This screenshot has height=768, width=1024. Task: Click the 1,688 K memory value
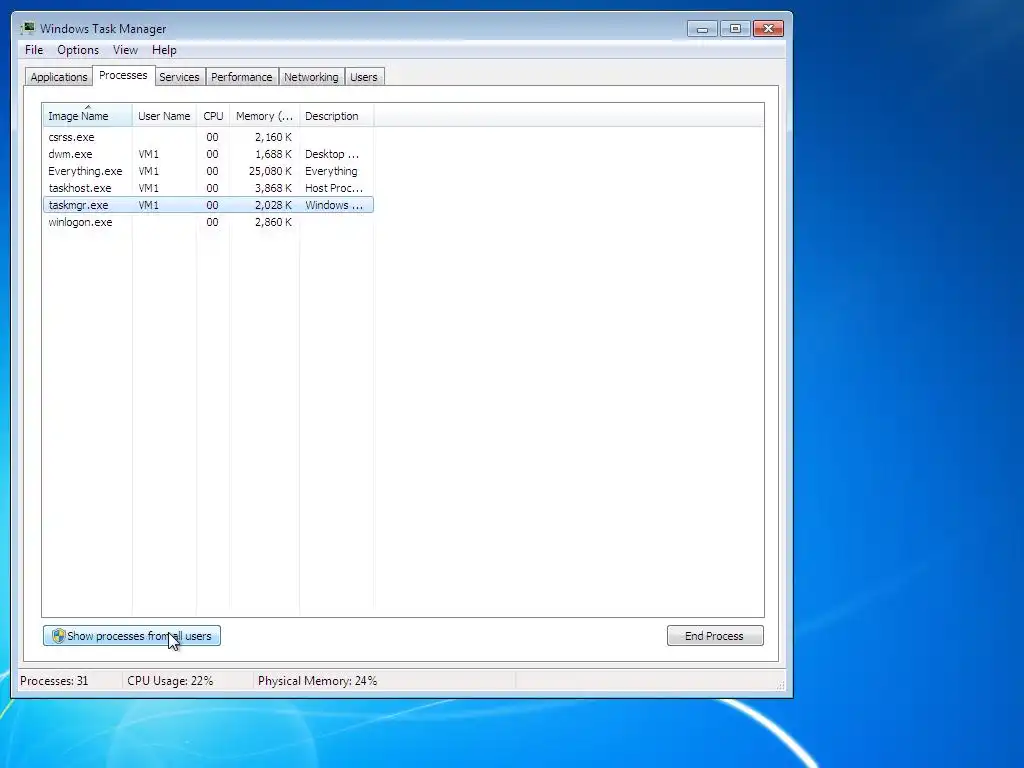coord(274,154)
